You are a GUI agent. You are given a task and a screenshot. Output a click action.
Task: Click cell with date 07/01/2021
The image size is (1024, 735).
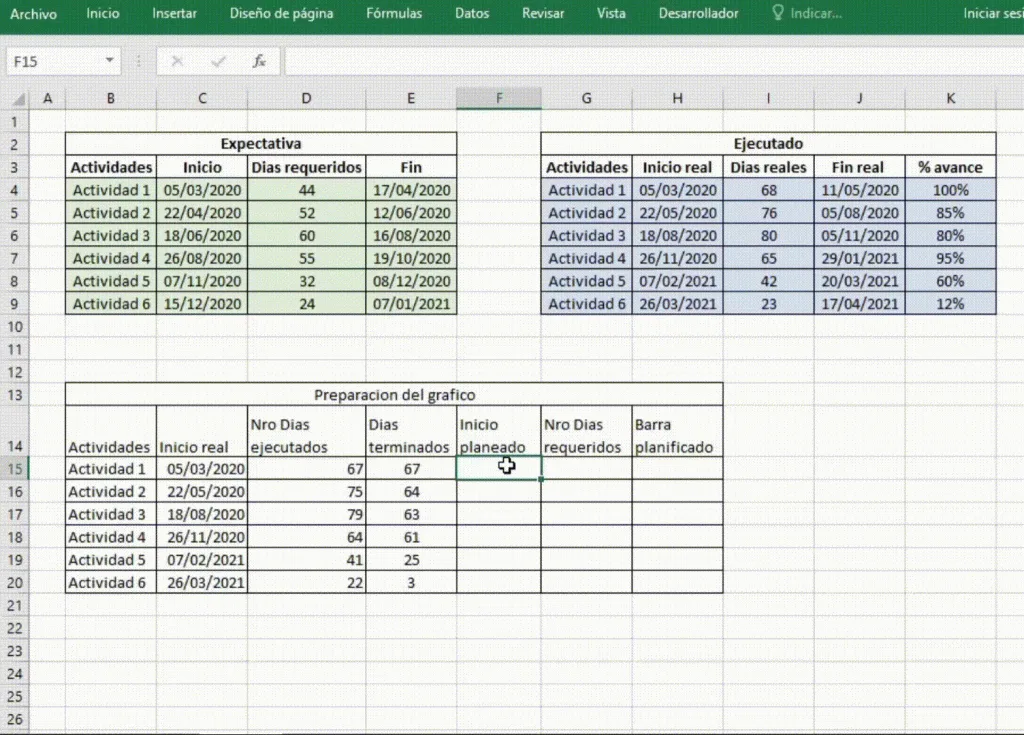click(411, 304)
